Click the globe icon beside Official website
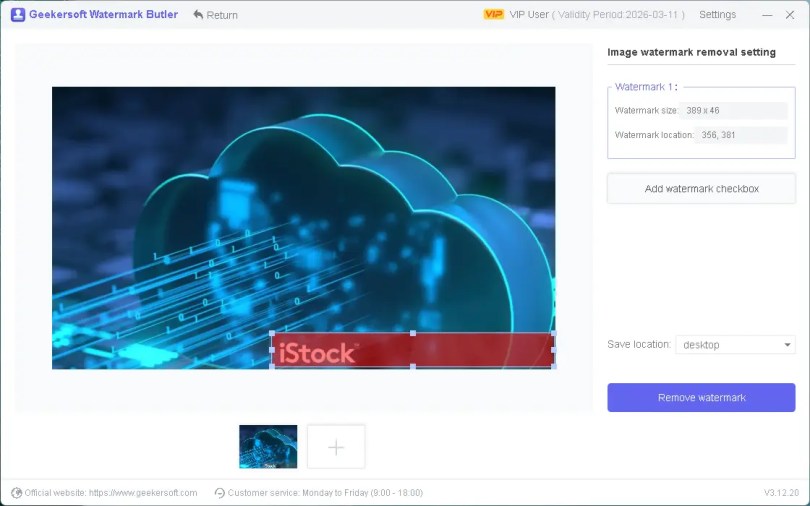 (x=17, y=493)
